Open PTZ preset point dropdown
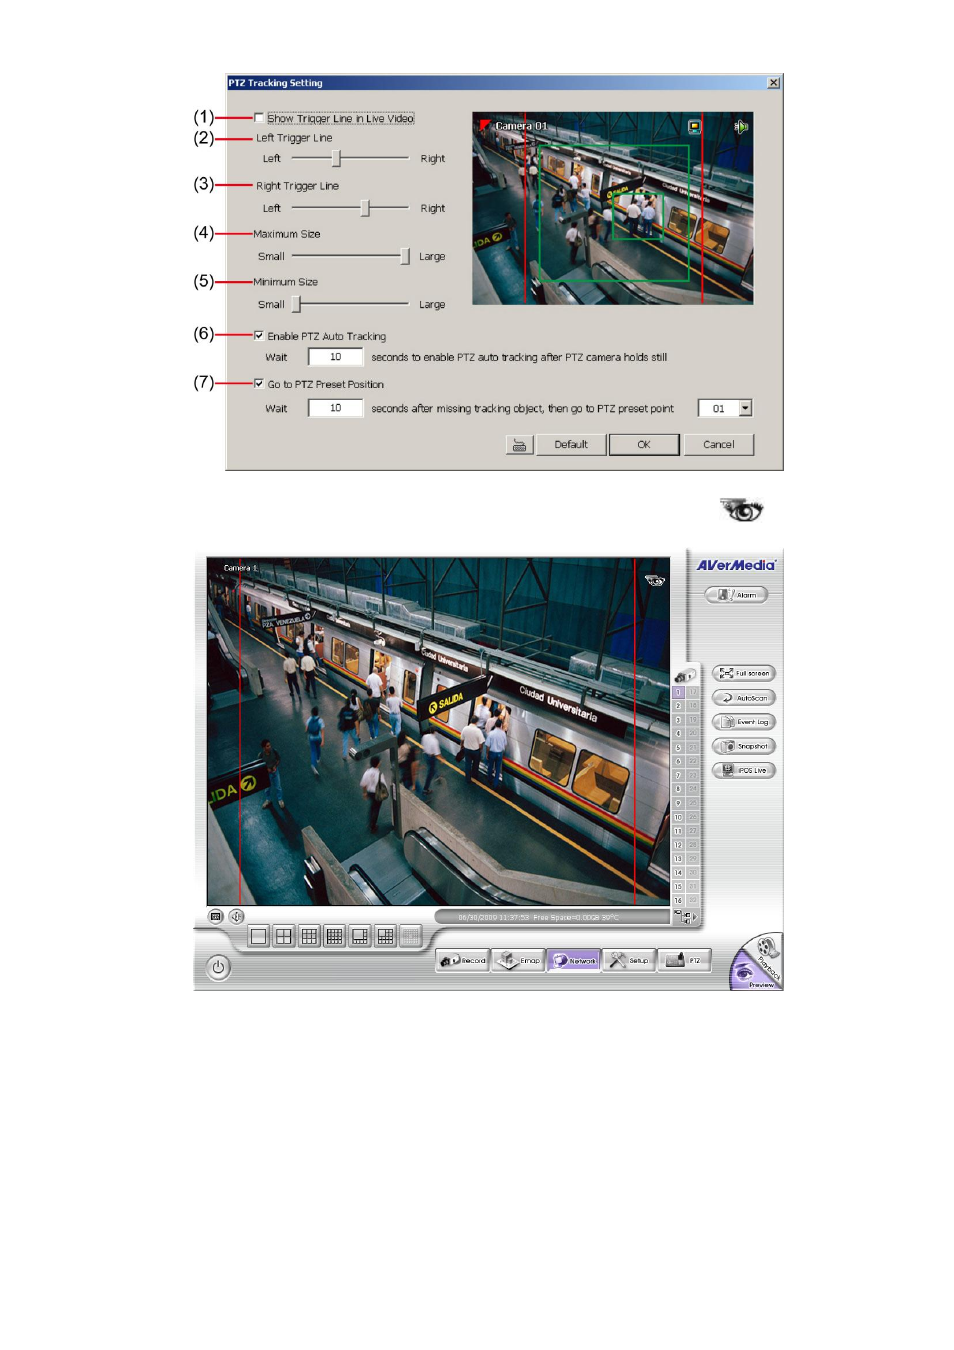 coord(745,408)
